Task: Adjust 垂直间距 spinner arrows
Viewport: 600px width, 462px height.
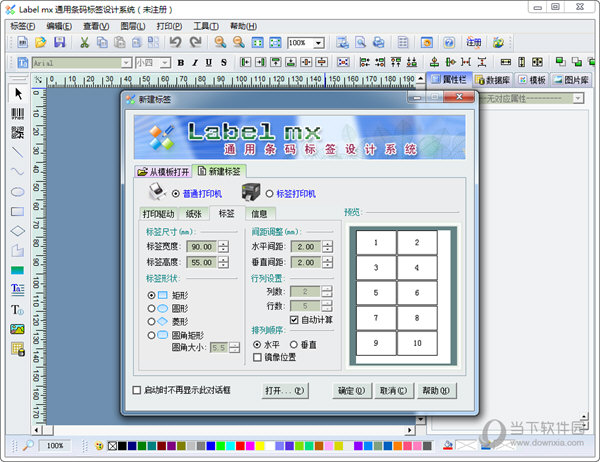Action: click(x=328, y=262)
